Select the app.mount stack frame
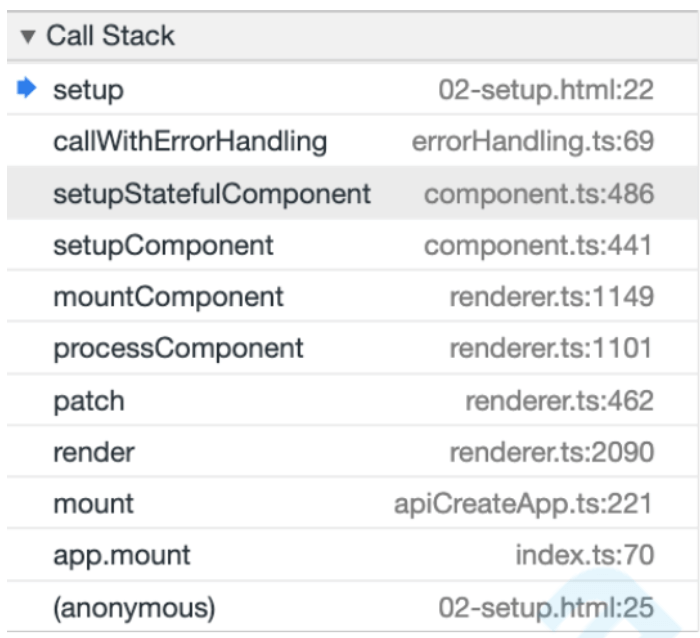 122,555
